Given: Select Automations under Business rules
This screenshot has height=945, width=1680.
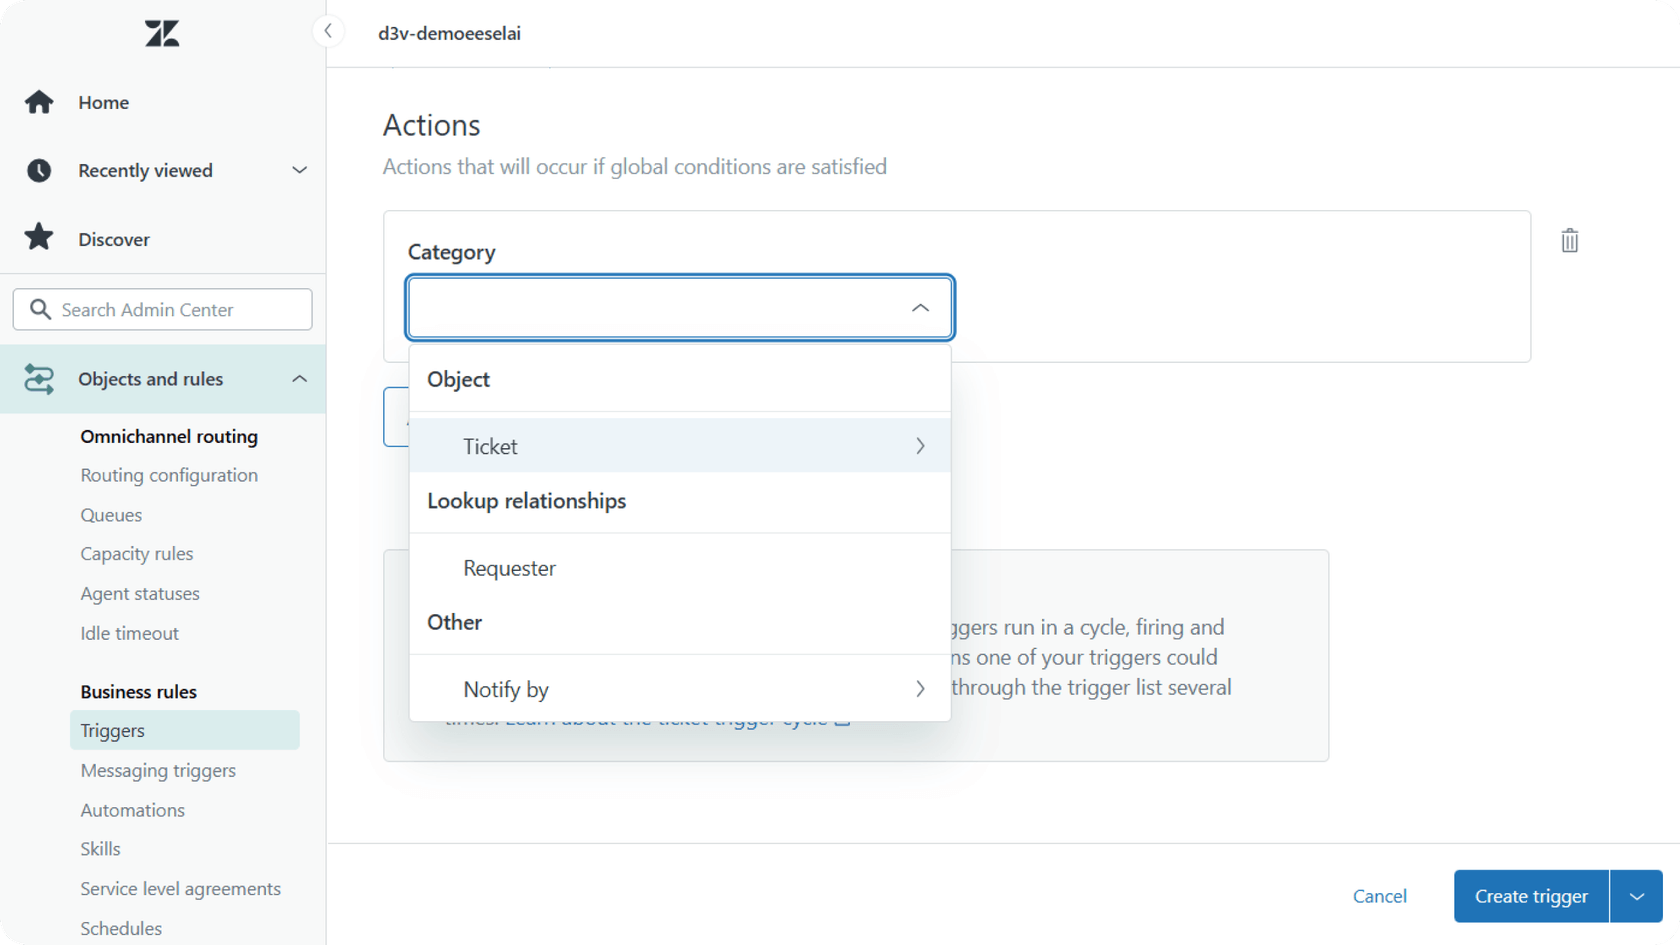Looking at the screenshot, I should point(132,810).
